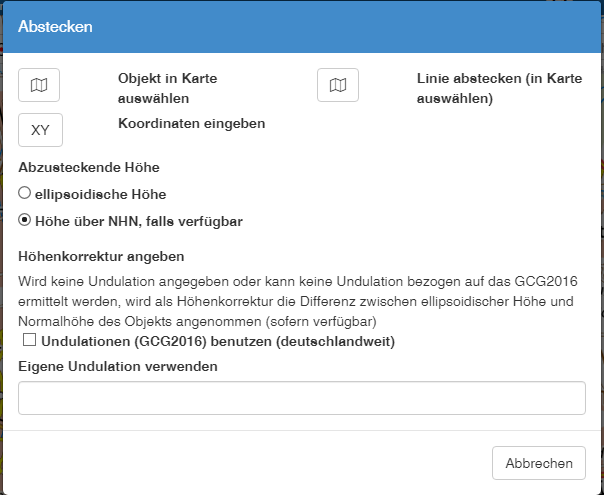The height and width of the screenshot is (495, 604).
Task: Click the Abstecken dialog title
Action: (55, 27)
